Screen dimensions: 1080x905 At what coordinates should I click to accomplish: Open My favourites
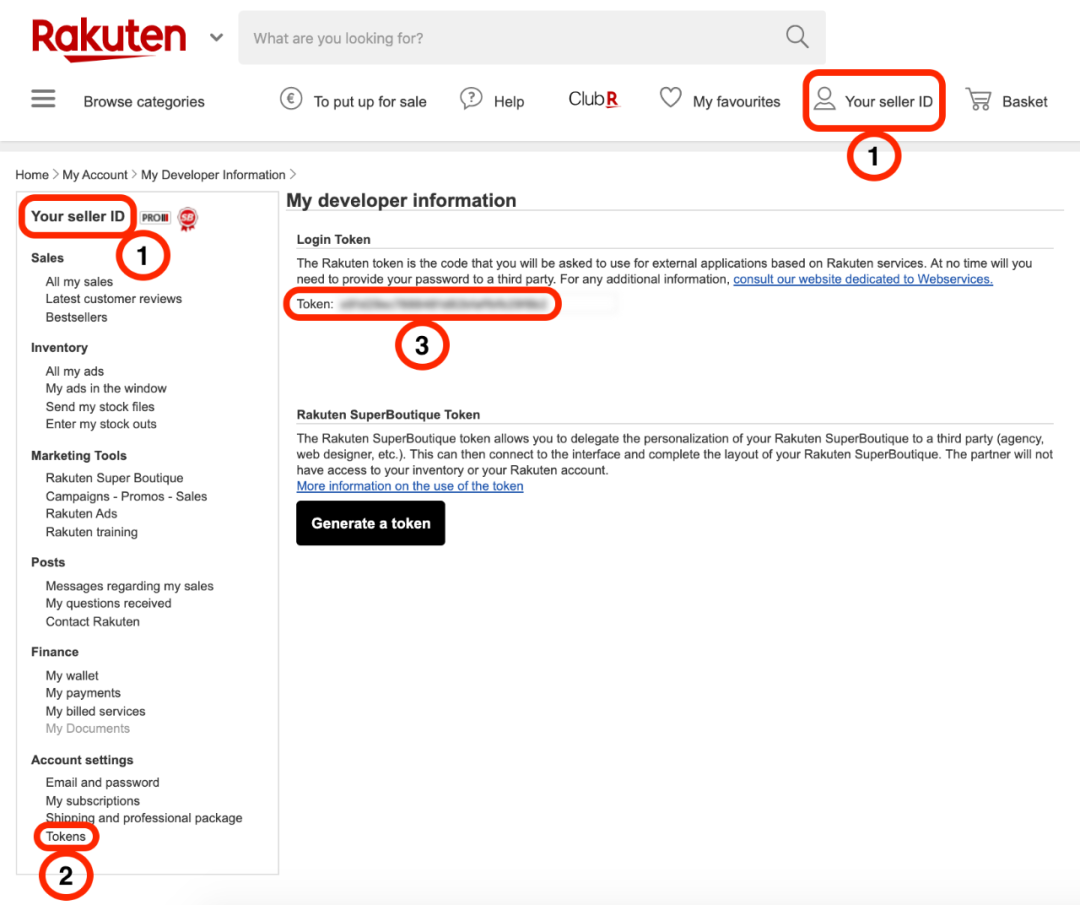[x=736, y=102]
